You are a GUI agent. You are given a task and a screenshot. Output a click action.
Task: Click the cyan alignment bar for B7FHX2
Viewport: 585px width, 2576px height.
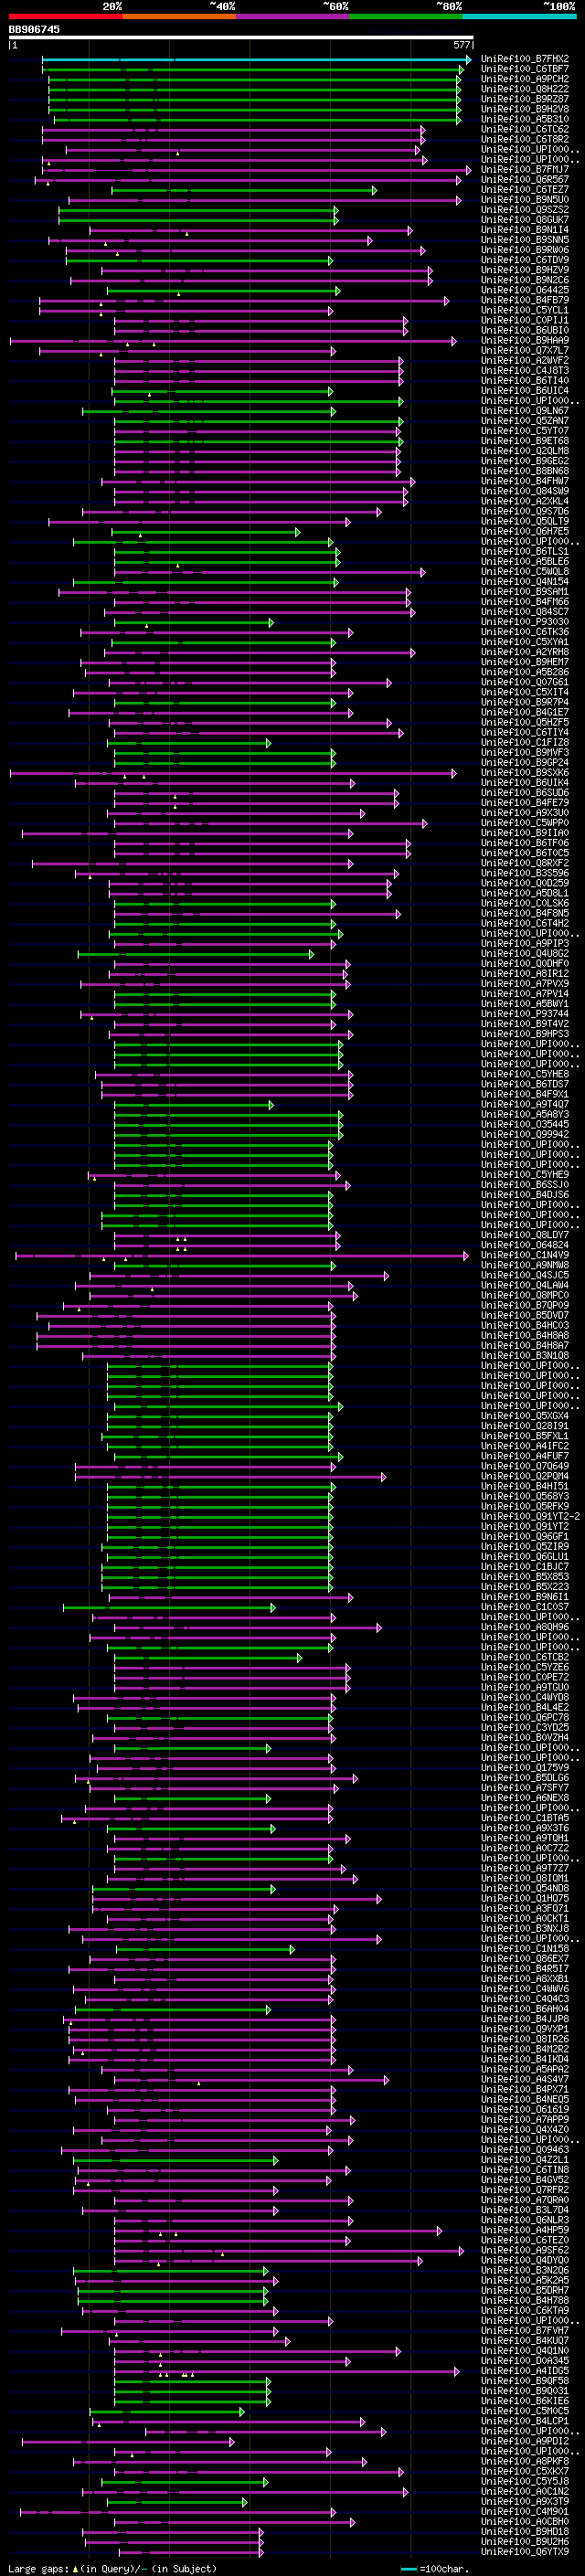256,59
